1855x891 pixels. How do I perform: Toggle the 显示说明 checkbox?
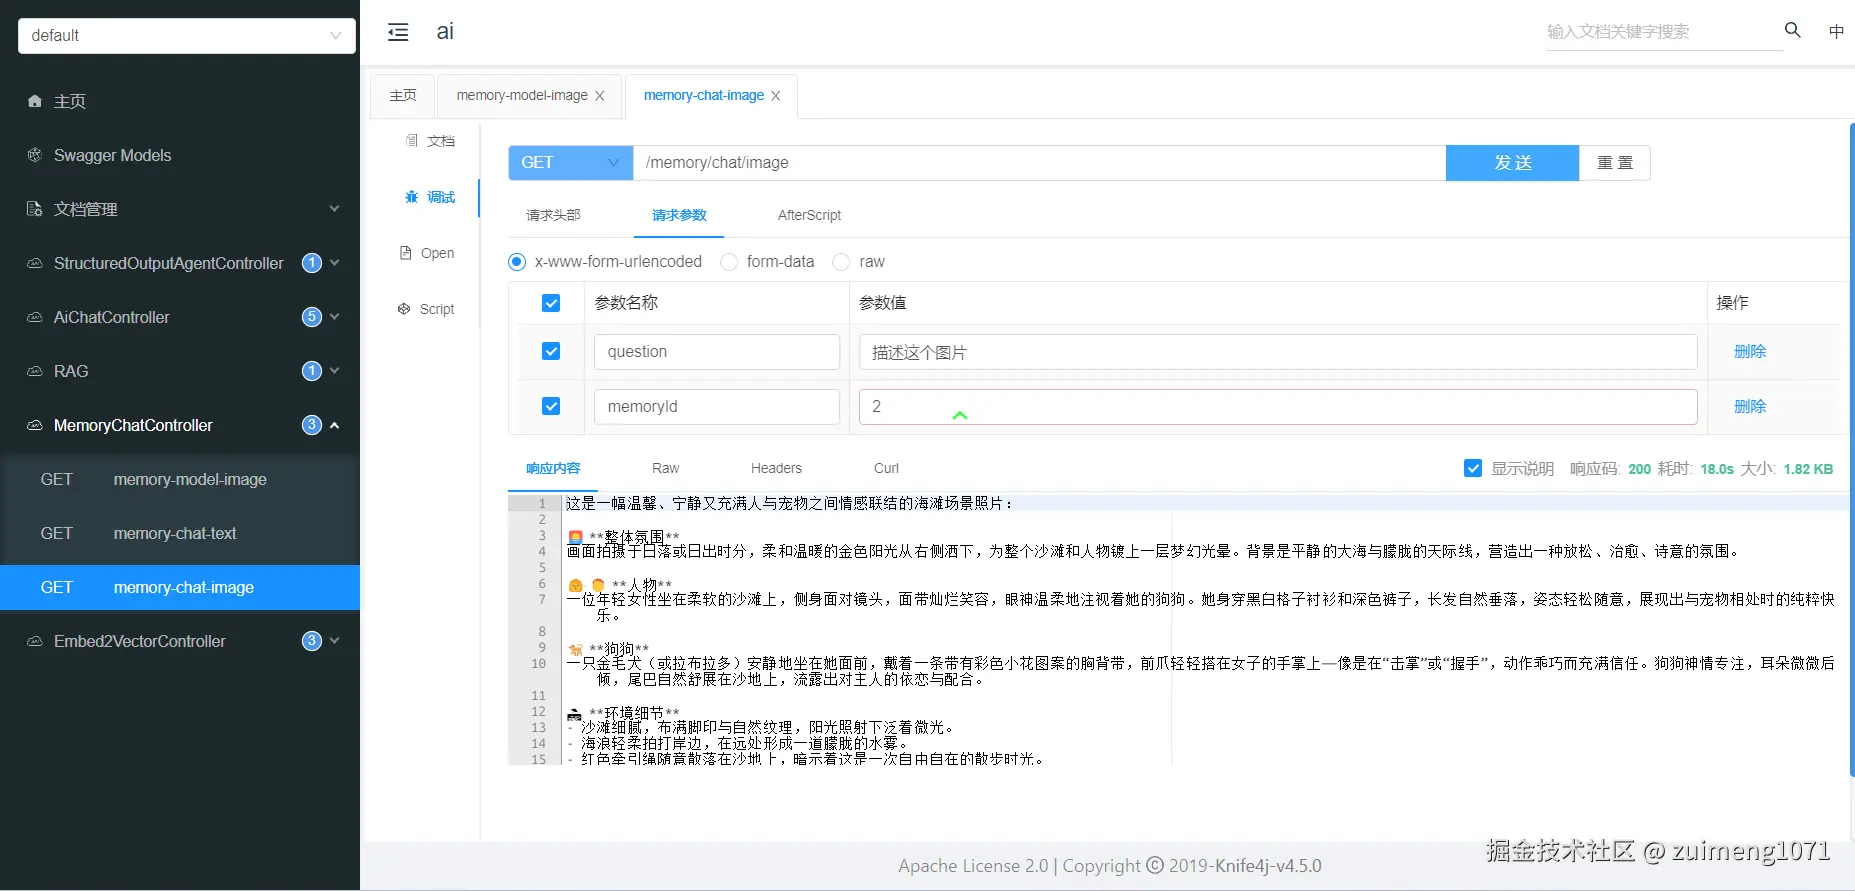(1473, 468)
